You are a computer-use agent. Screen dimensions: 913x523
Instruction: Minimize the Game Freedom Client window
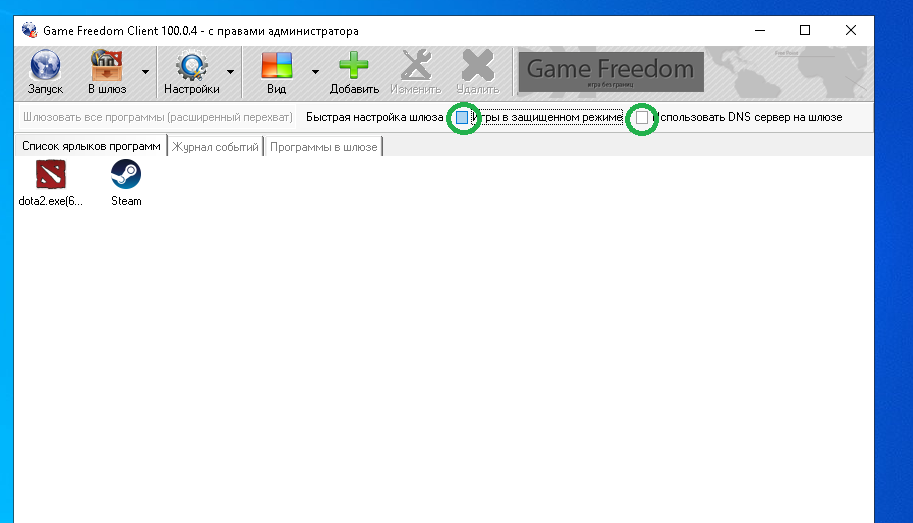click(x=760, y=30)
